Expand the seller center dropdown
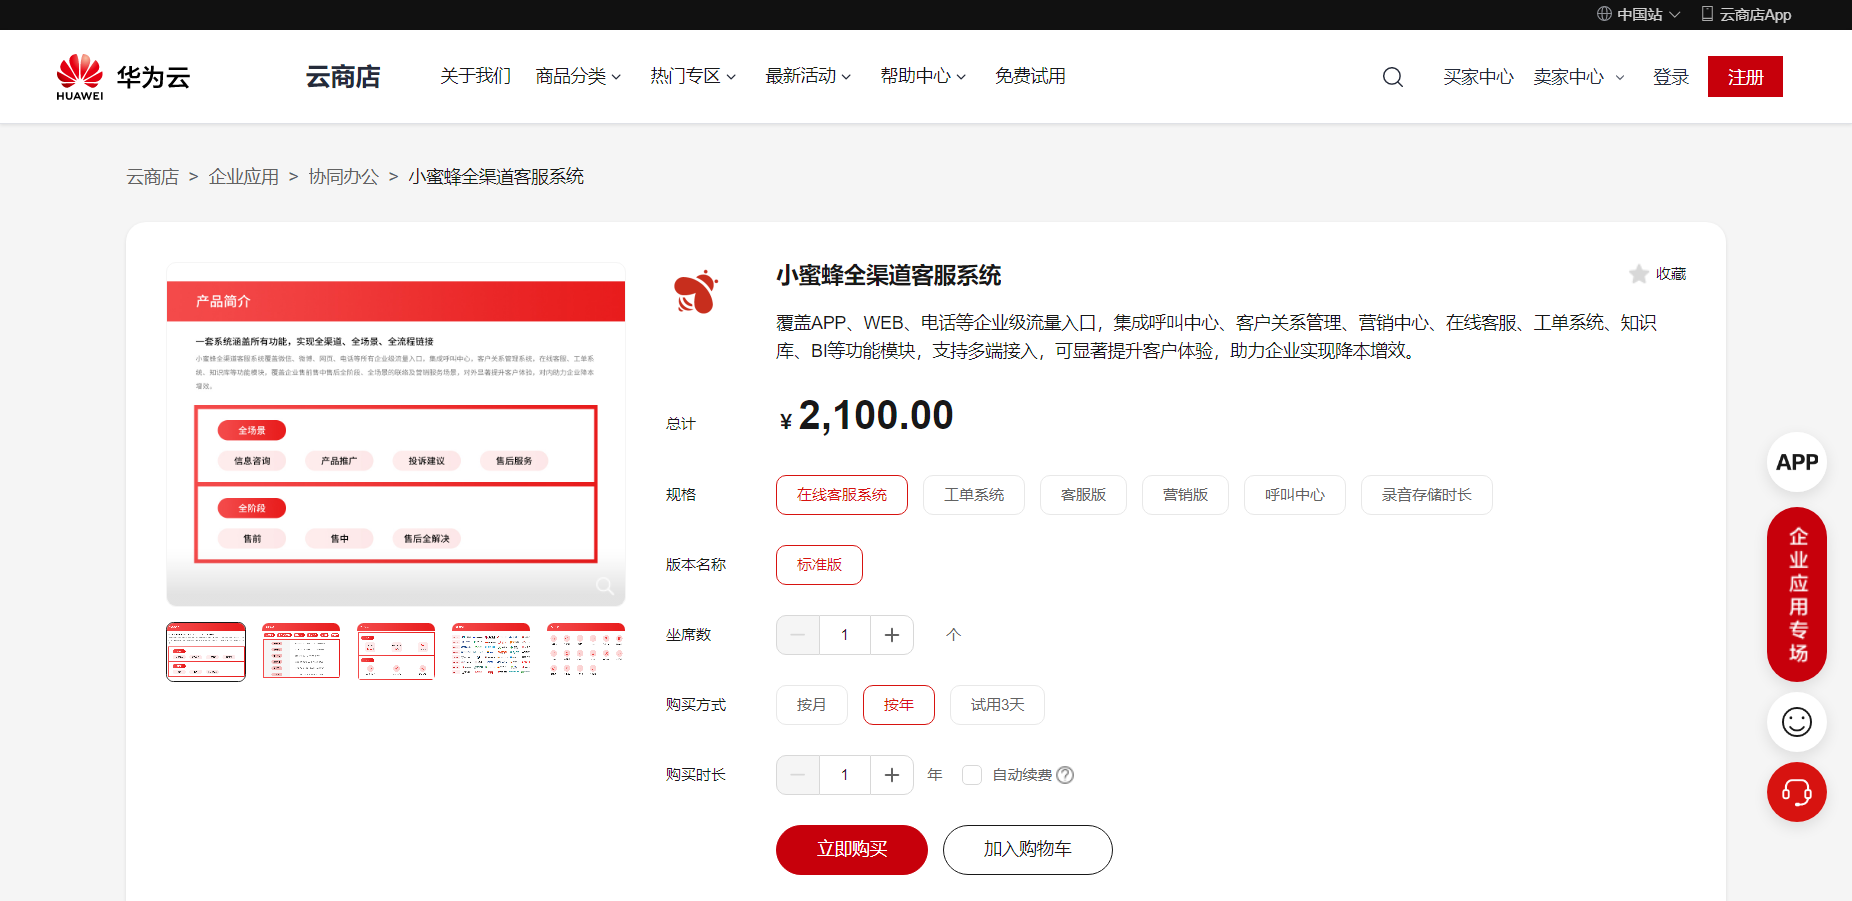The height and width of the screenshot is (901, 1852). [x=1578, y=77]
